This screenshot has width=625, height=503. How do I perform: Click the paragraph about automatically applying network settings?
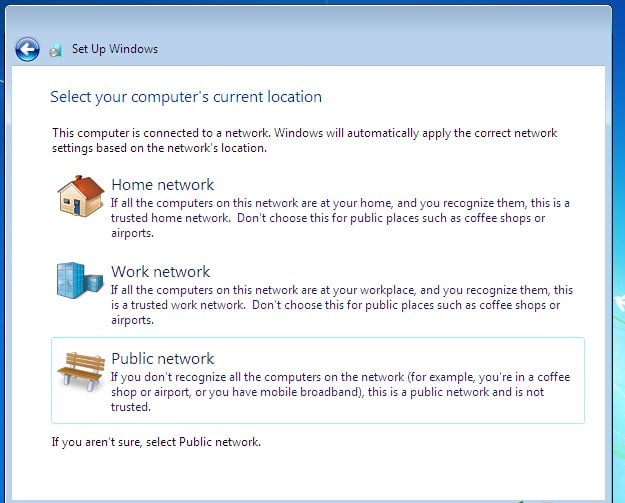[305, 140]
